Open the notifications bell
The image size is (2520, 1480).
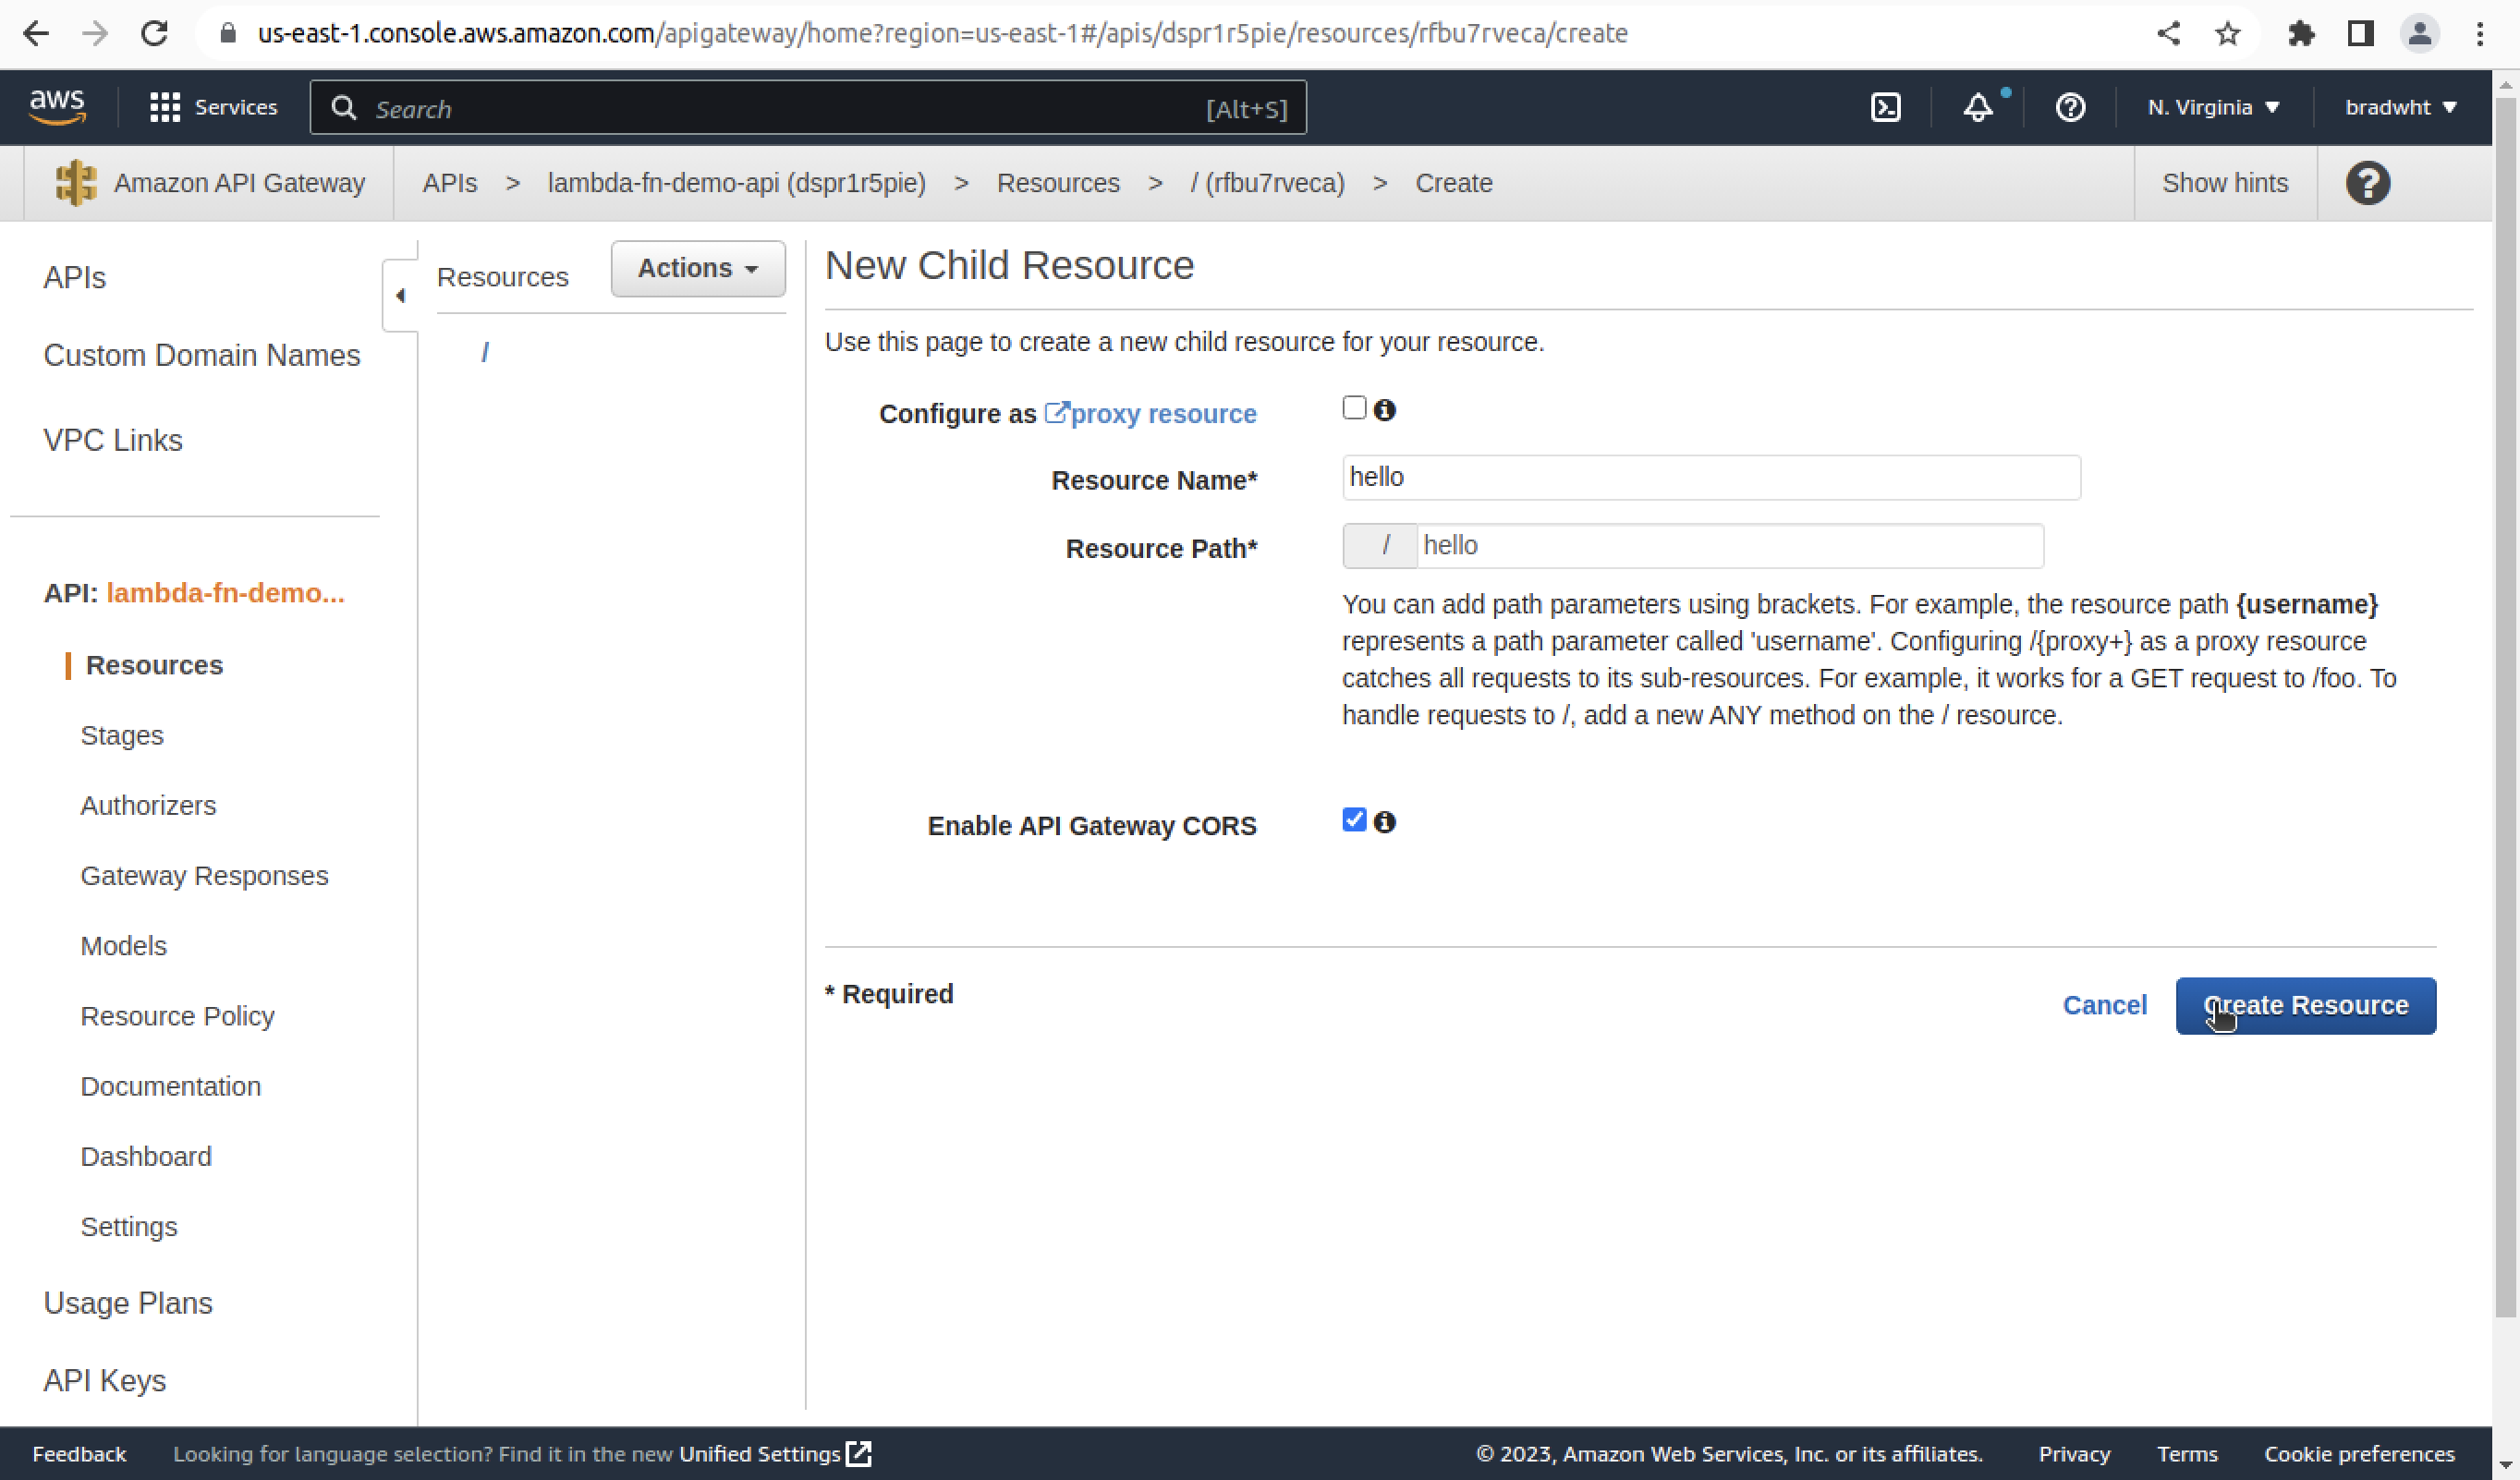coord(1978,107)
